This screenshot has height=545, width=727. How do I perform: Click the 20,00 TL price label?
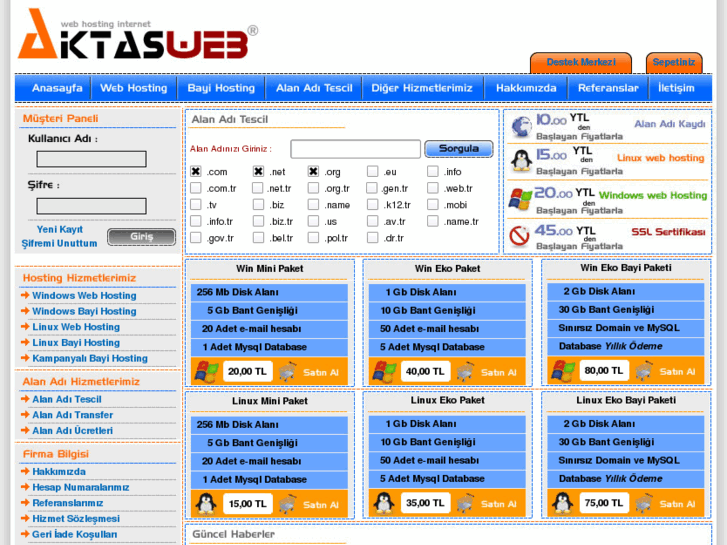[248, 372]
